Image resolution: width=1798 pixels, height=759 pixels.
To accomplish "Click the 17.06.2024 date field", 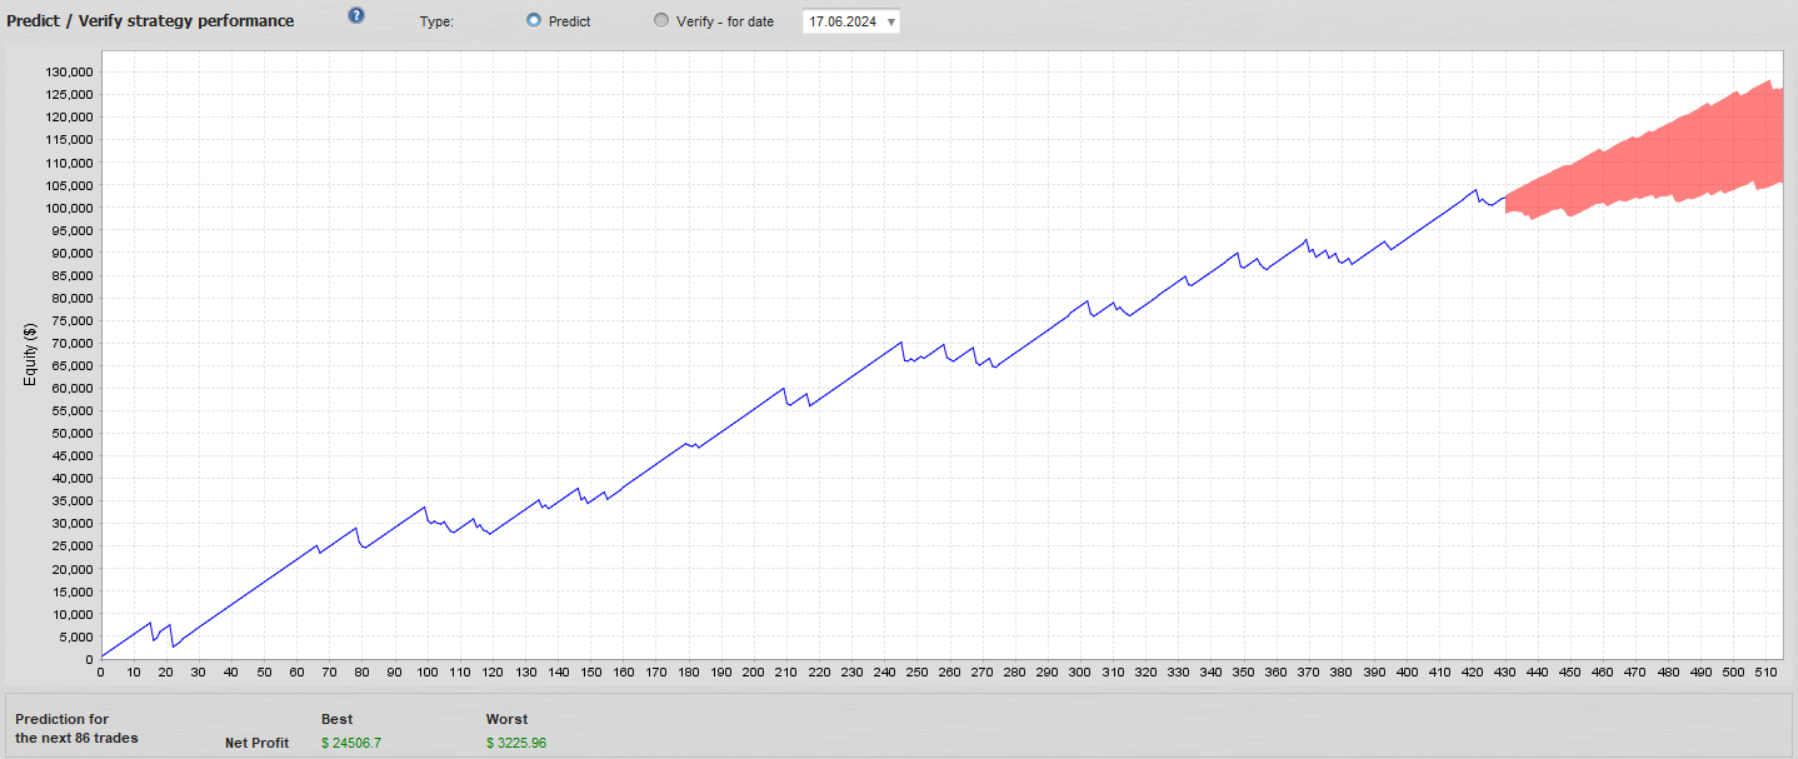I will pos(842,22).
